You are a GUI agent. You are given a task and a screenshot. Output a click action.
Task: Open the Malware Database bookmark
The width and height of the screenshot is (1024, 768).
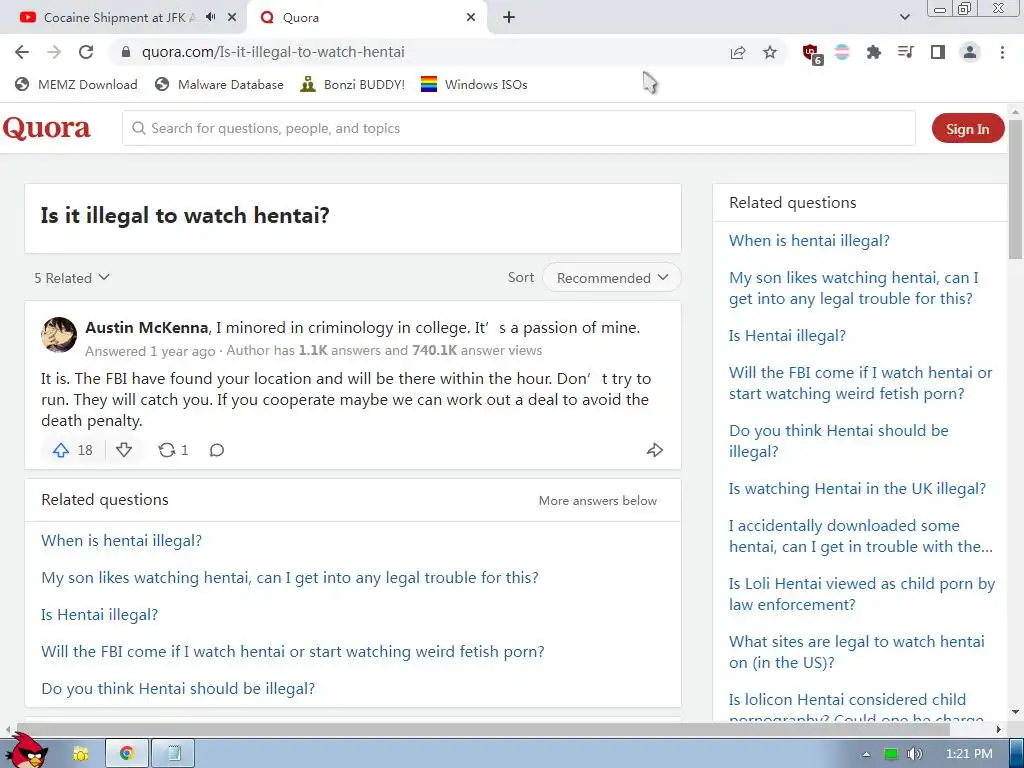219,85
